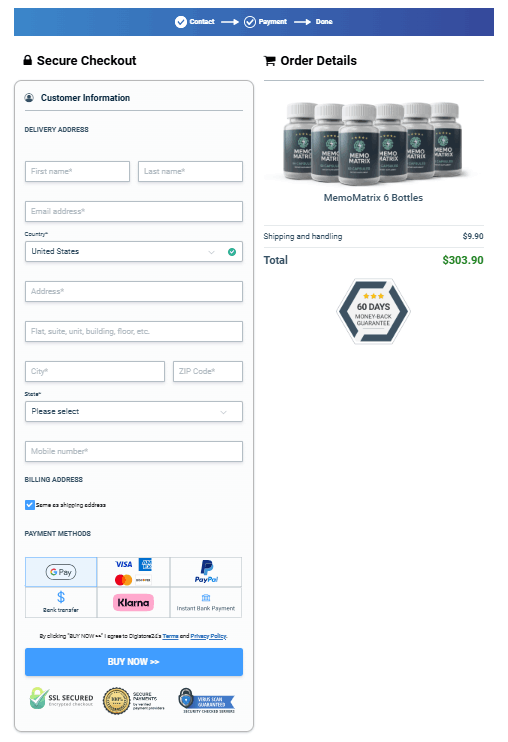
Task: Click the 'DELIVERY ADDRESS' heading
Action: click(x=56, y=130)
